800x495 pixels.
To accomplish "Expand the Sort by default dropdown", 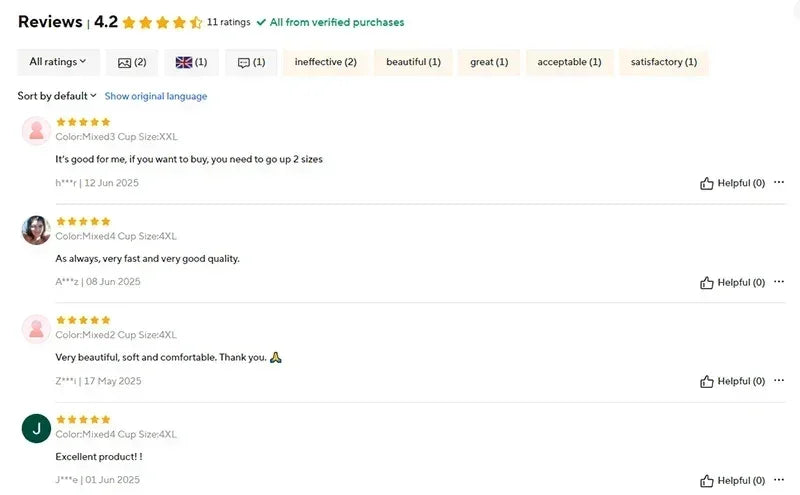I will (57, 96).
